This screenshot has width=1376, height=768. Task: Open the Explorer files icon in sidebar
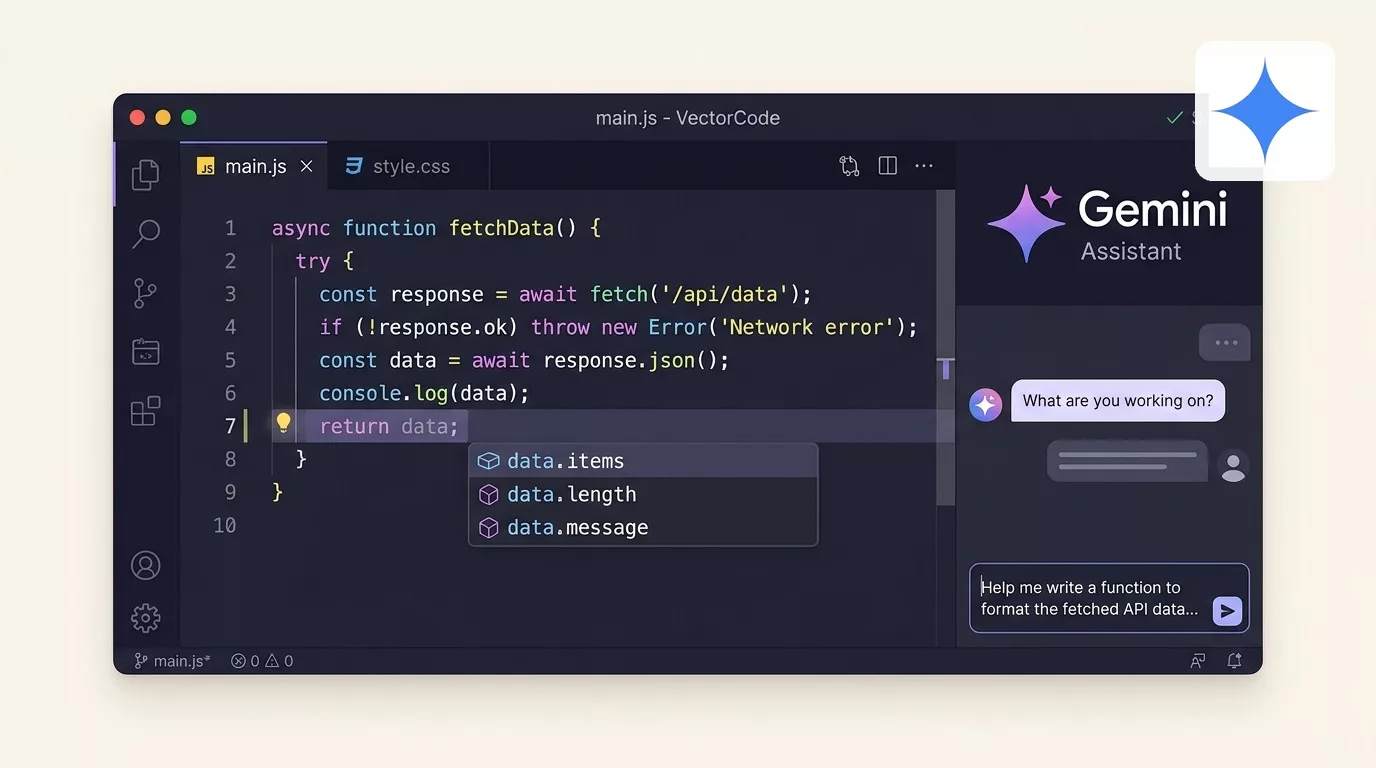[x=146, y=175]
